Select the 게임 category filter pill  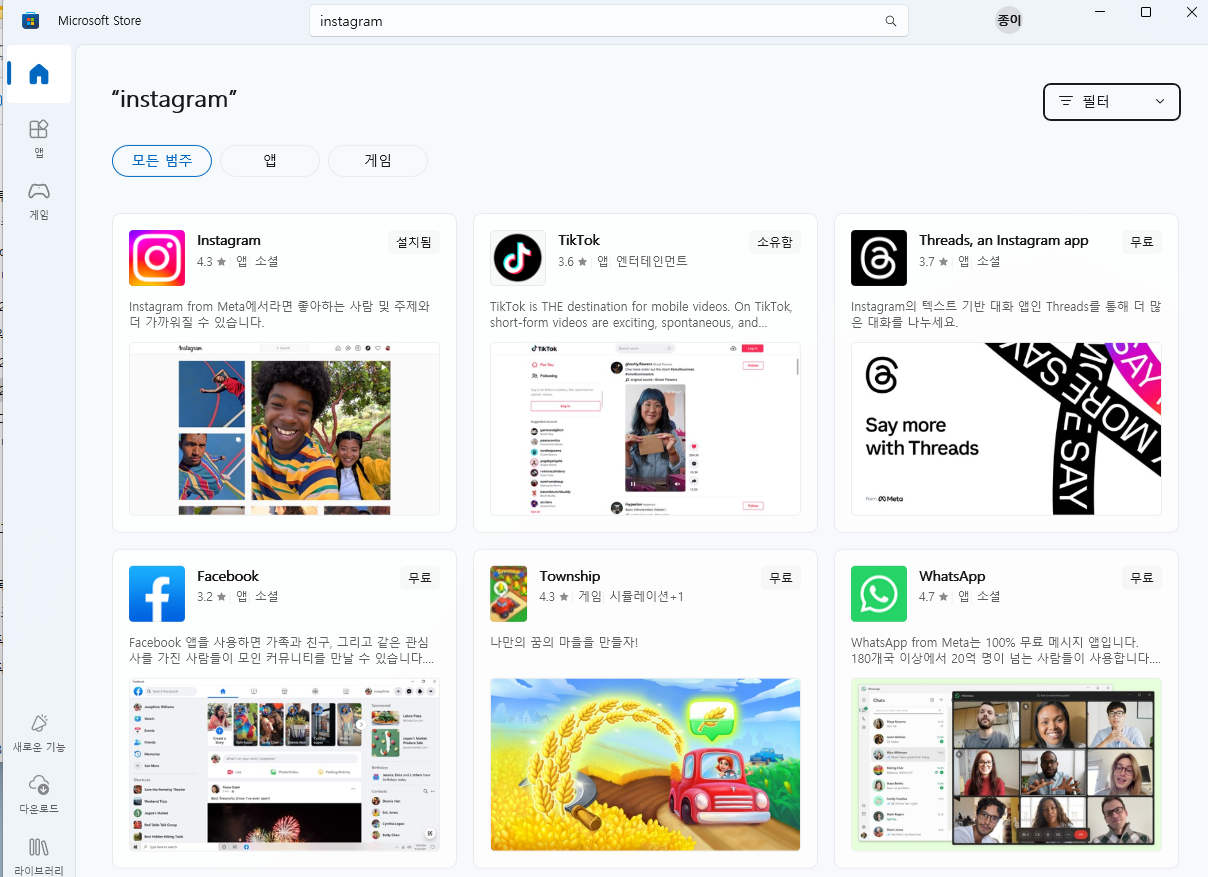pyautogui.click(x=378, y=161)
